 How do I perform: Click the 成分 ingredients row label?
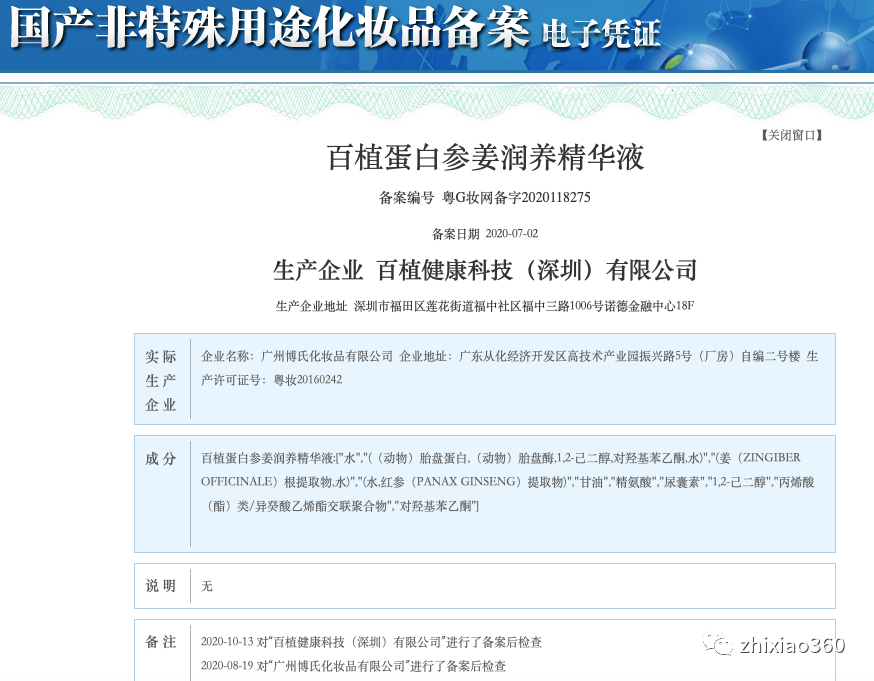coord(161,459)
